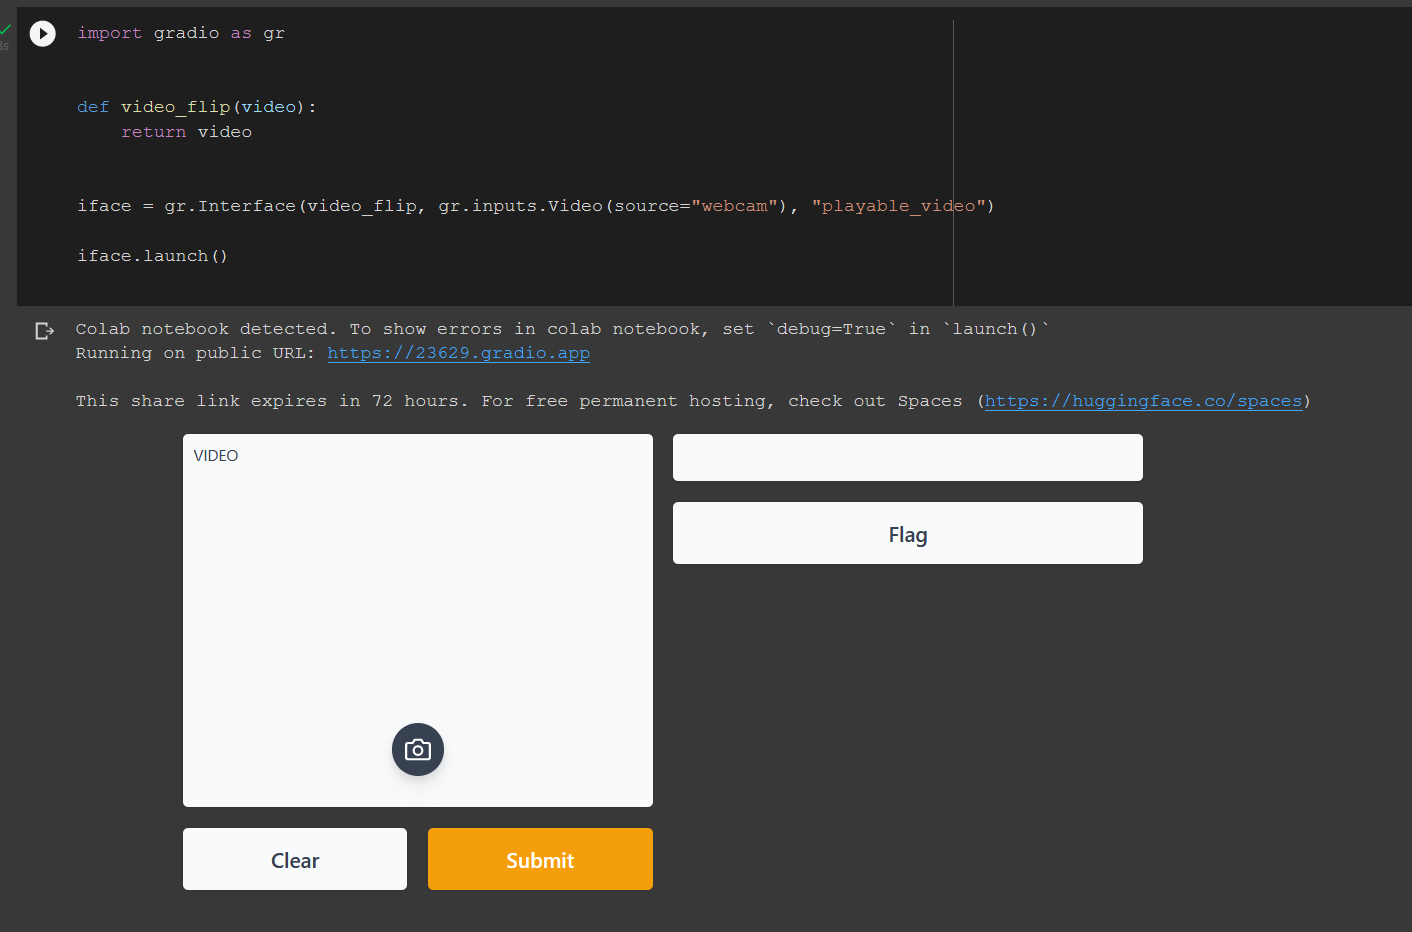
Task: Click the 'return video' code line
Action: point(187,132)
